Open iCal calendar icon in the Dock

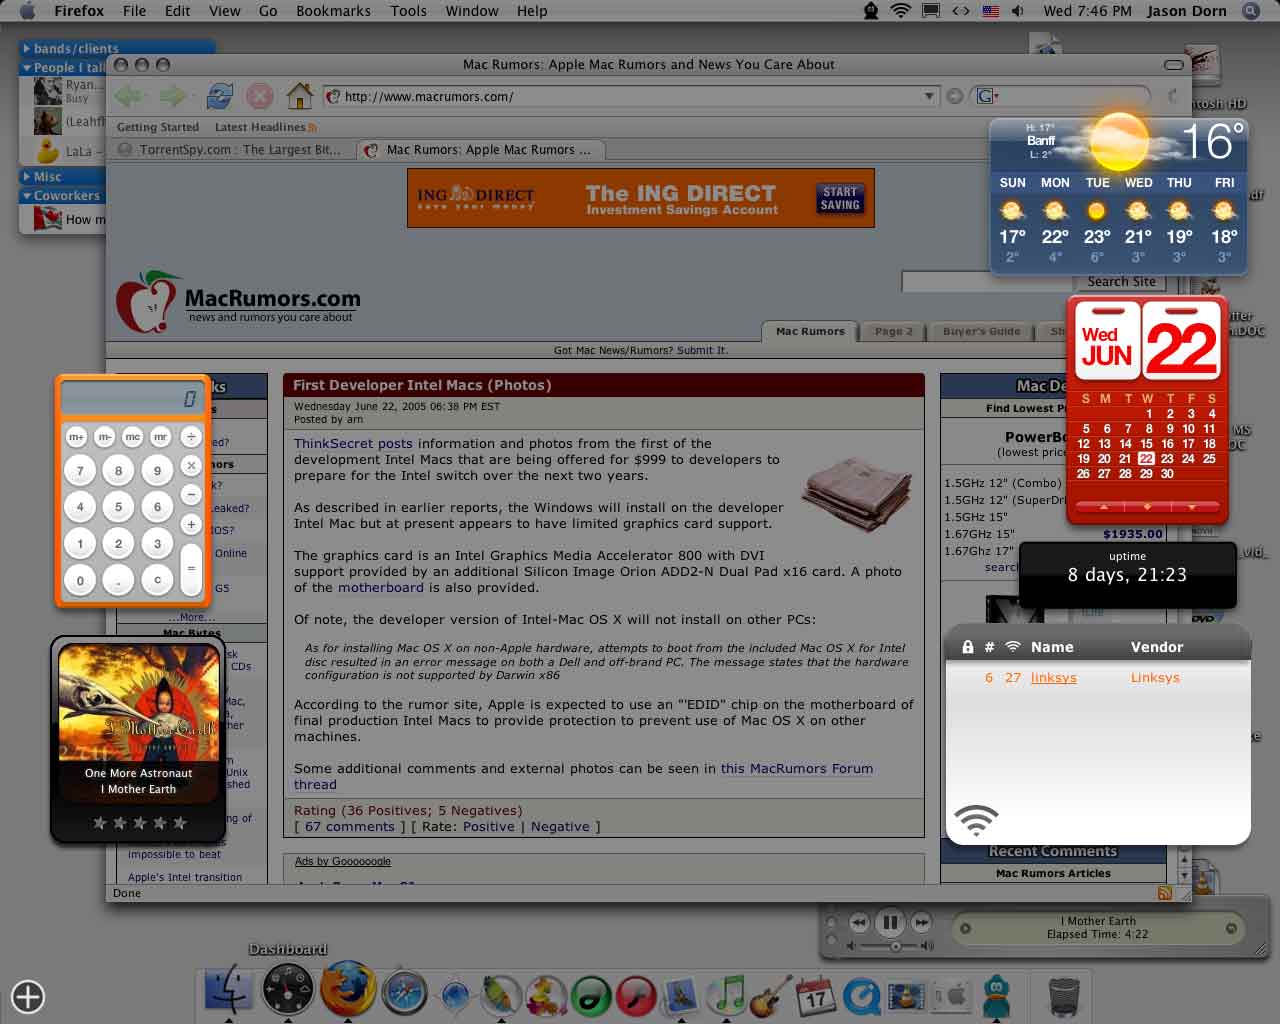(x=815, y=995)
